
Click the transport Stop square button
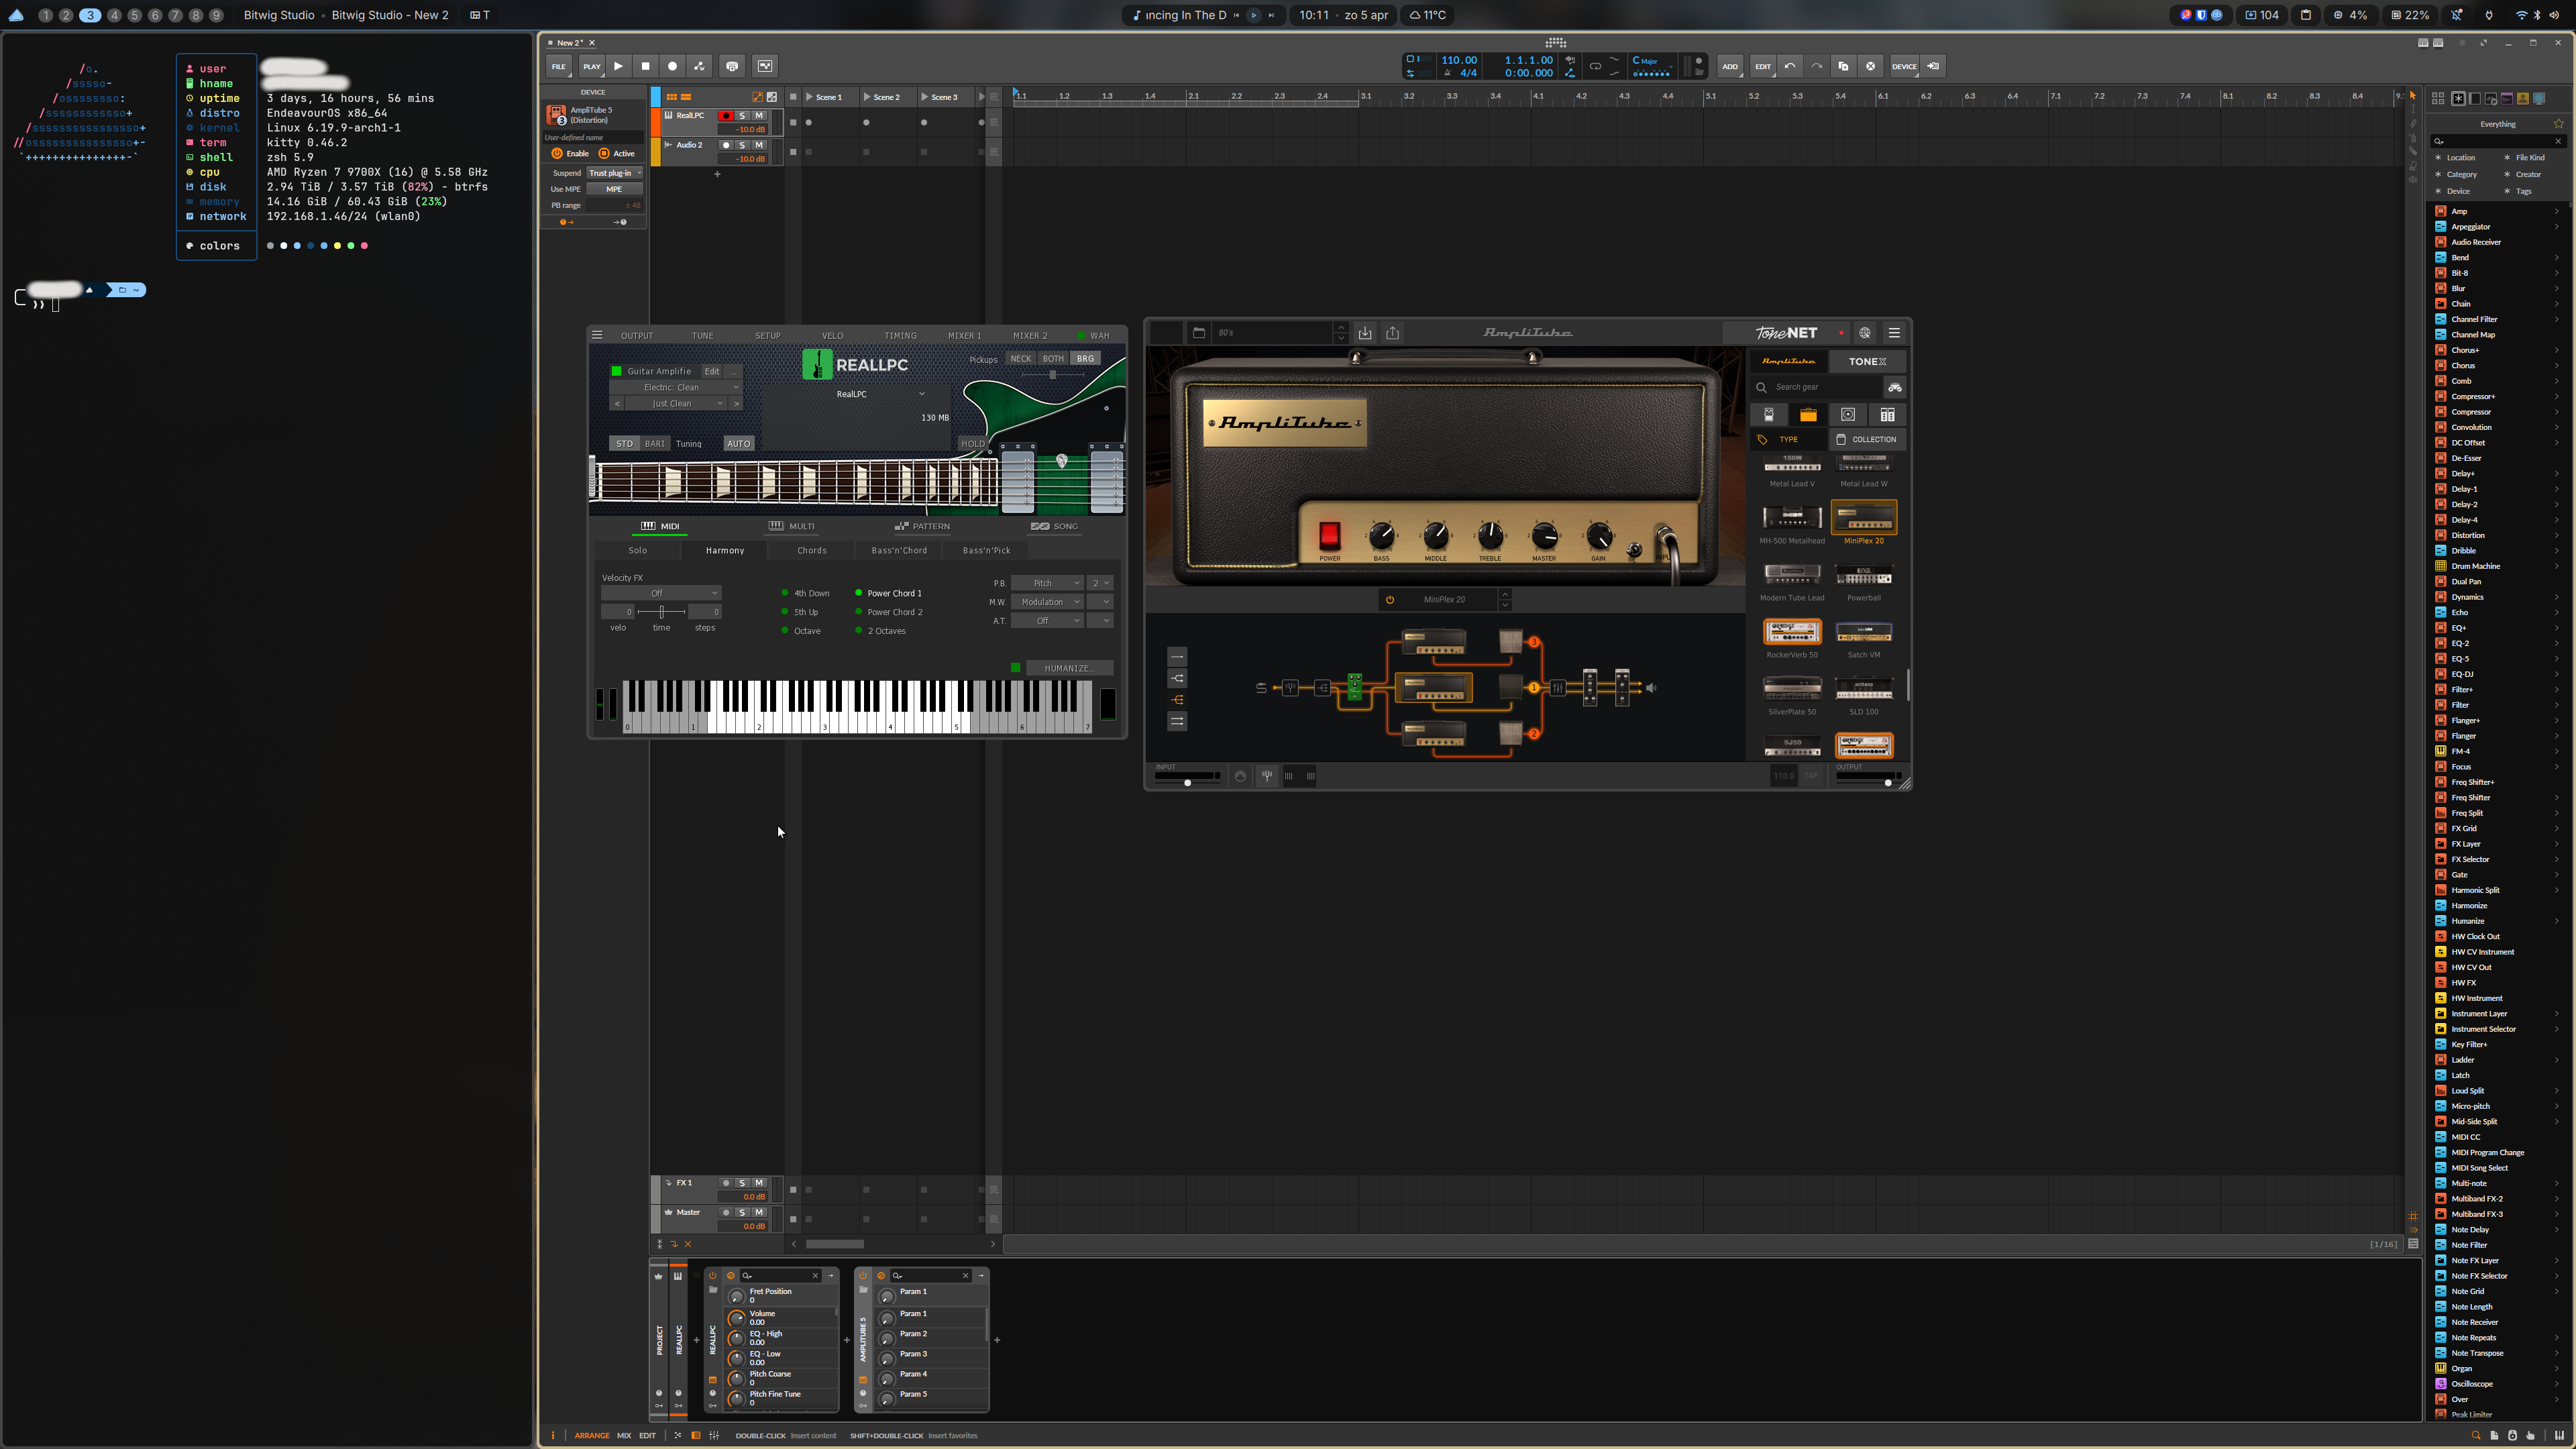tap(645, 66)
